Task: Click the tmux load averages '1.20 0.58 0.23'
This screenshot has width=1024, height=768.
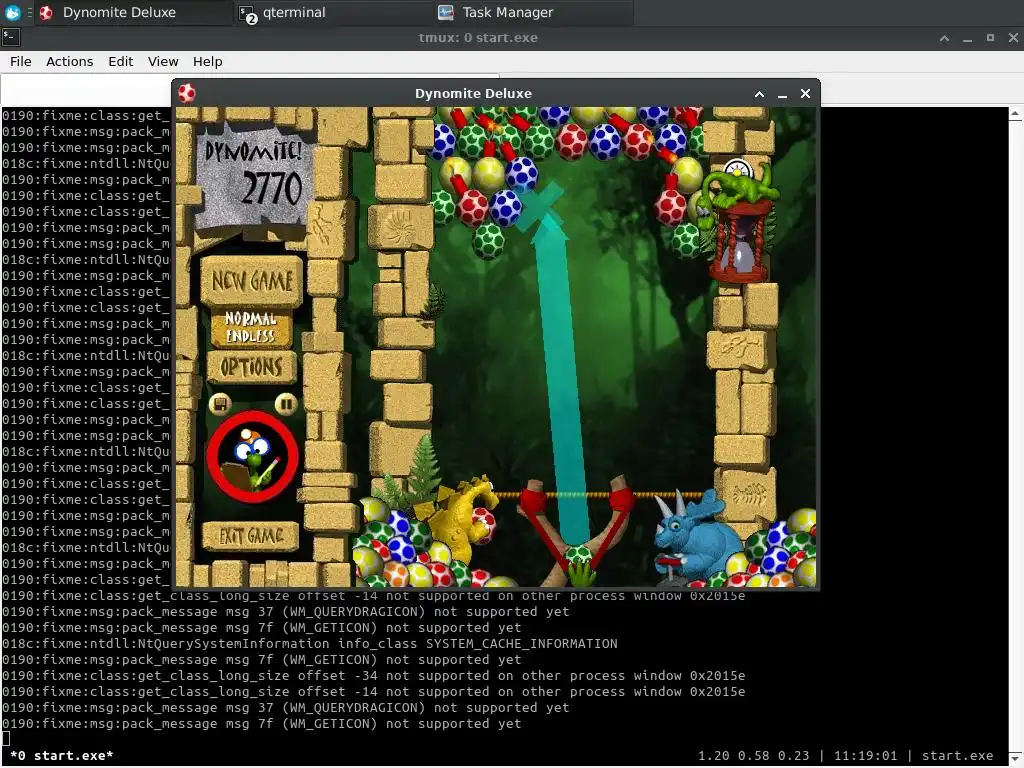Action: pos(754,756)
